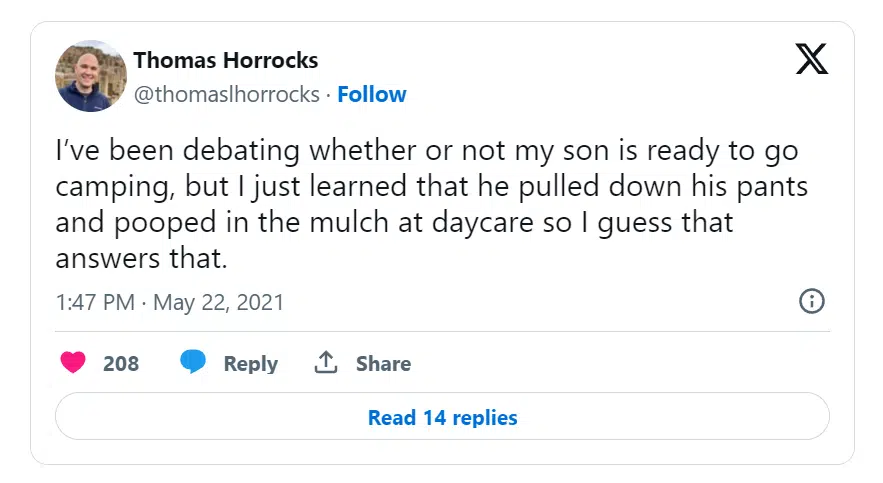Viewport: 883px width, 483px height.
Task: Click the final line 'answers that.'
Action: pyautogui.click(x=141, y=258)
